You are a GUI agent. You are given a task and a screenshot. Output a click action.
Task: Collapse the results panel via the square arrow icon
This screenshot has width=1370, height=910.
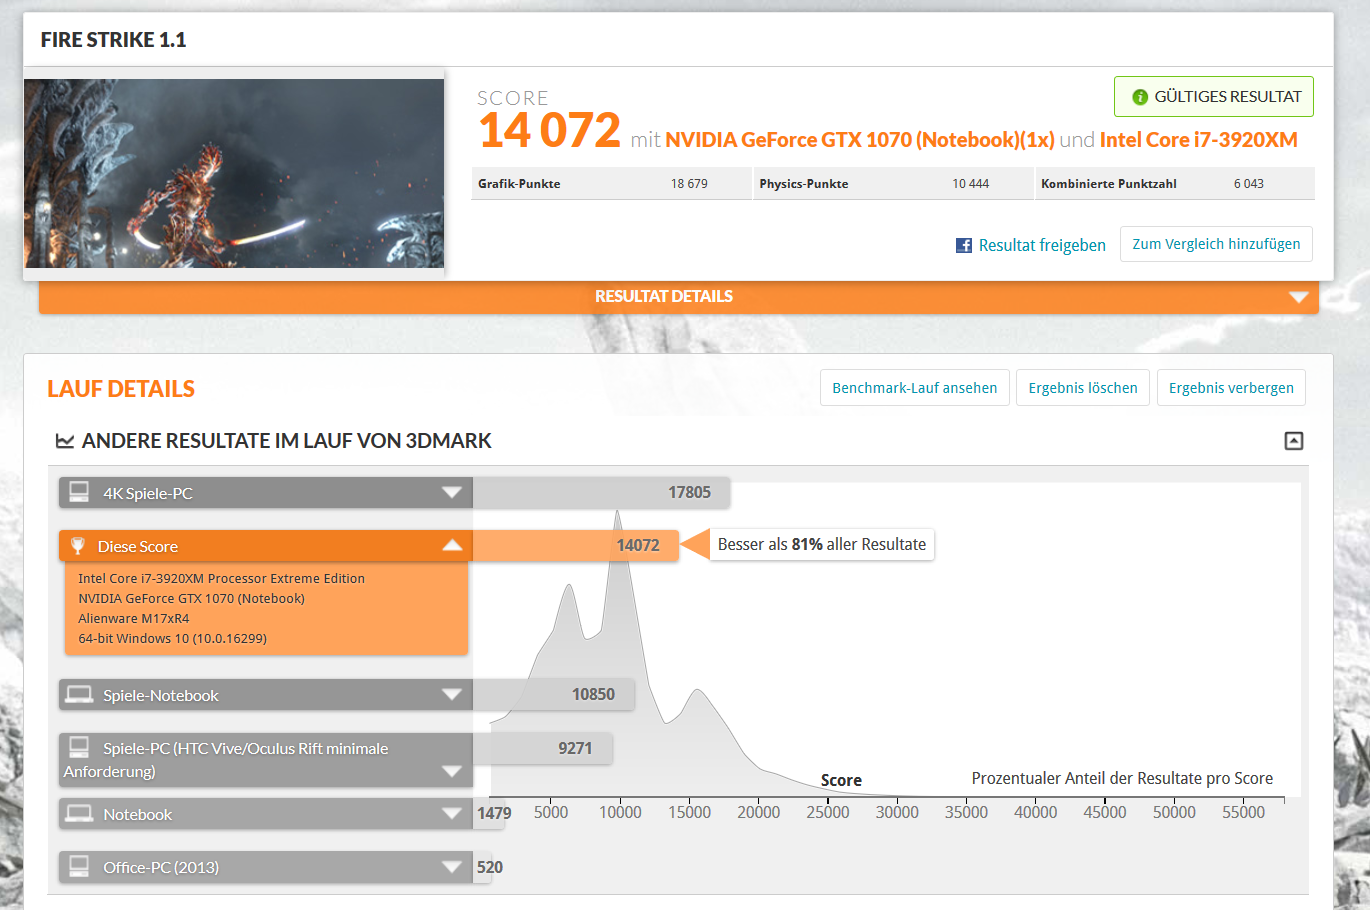(x=1294, y=441)
